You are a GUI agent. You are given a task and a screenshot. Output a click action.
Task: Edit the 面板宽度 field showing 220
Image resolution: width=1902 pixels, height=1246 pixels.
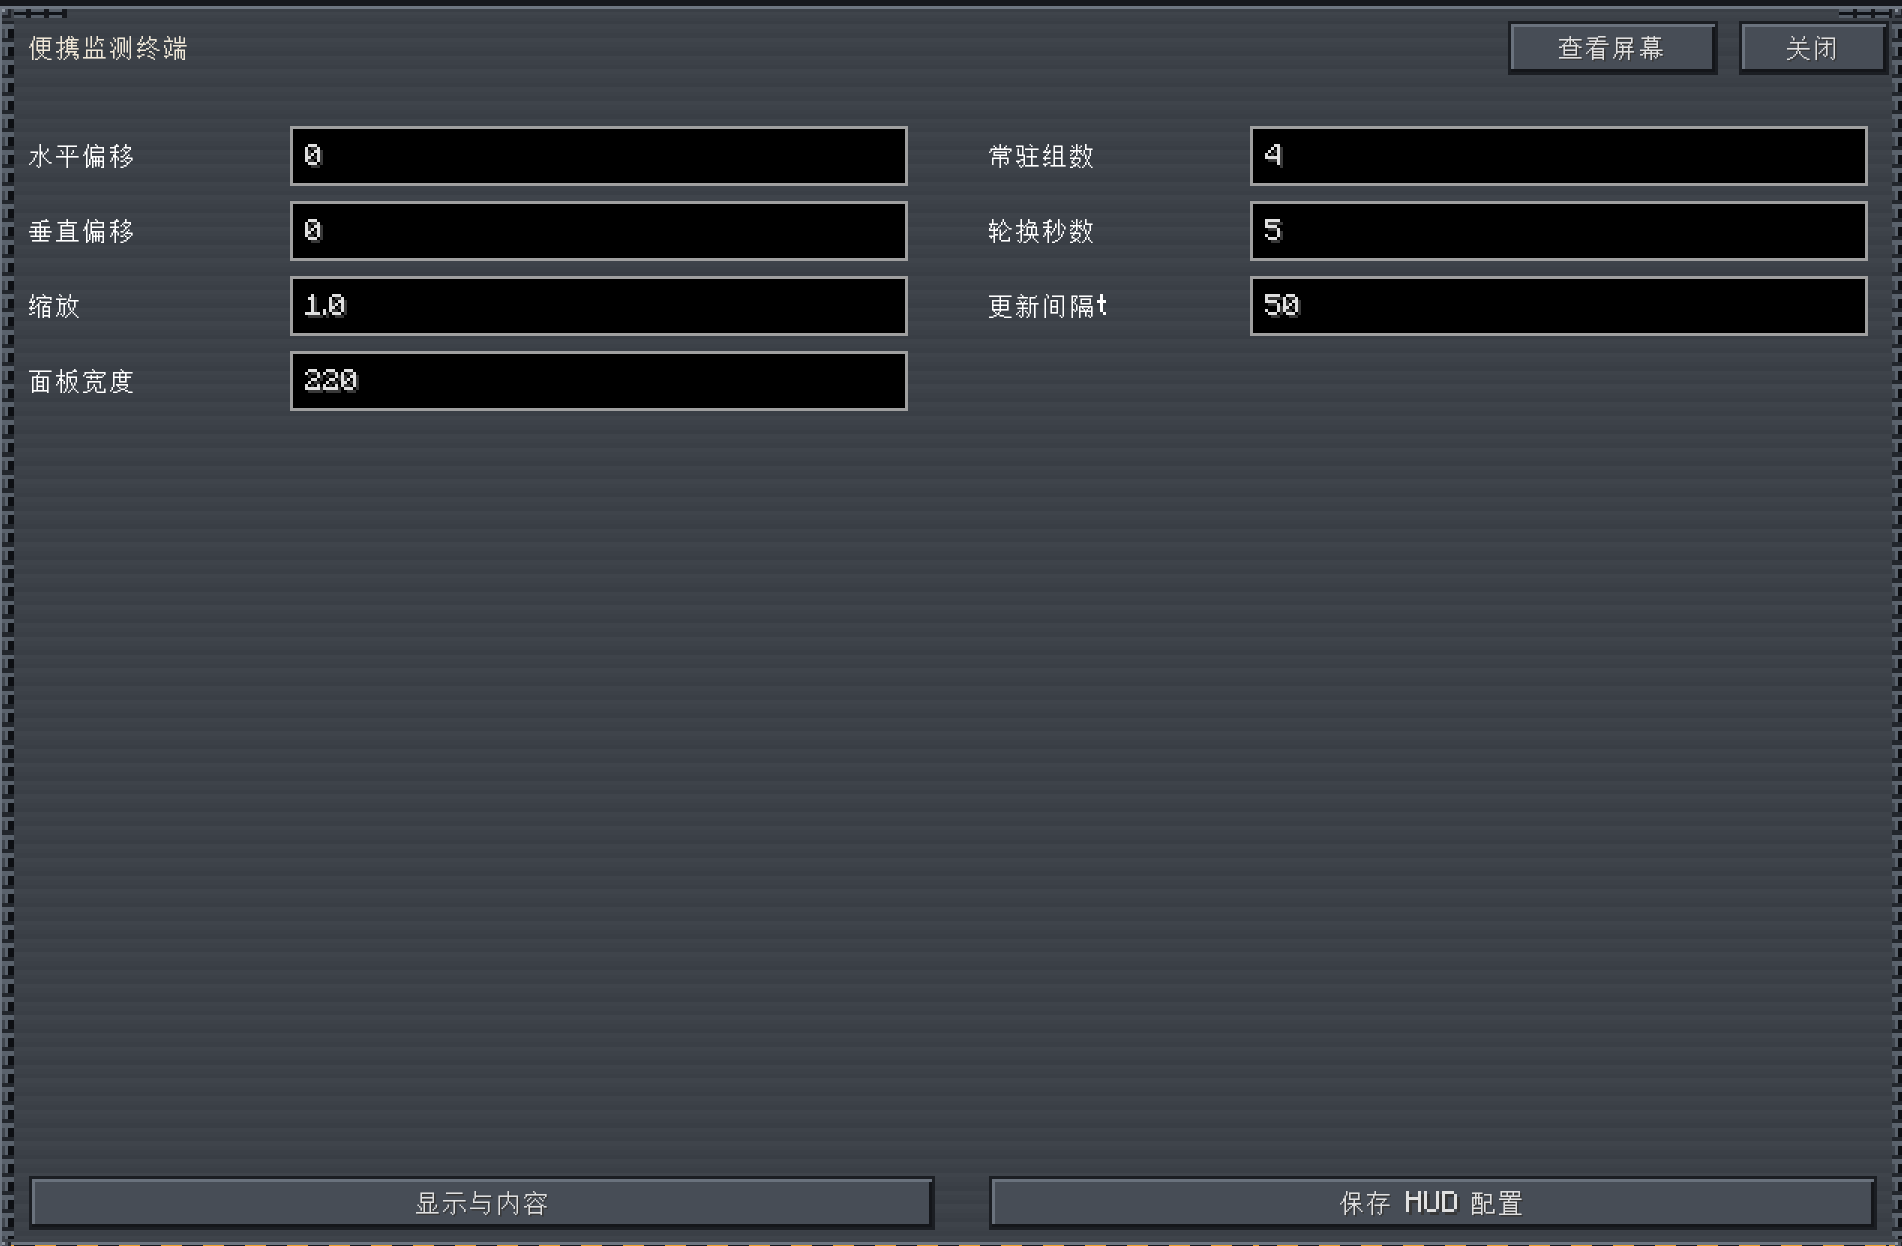click(x=599, y=381)
